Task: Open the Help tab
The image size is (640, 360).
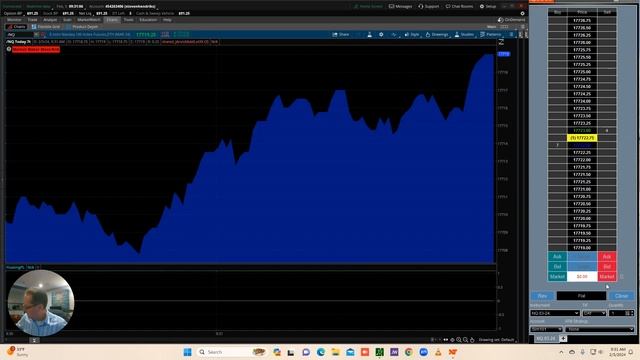Action: pos(167,20)
